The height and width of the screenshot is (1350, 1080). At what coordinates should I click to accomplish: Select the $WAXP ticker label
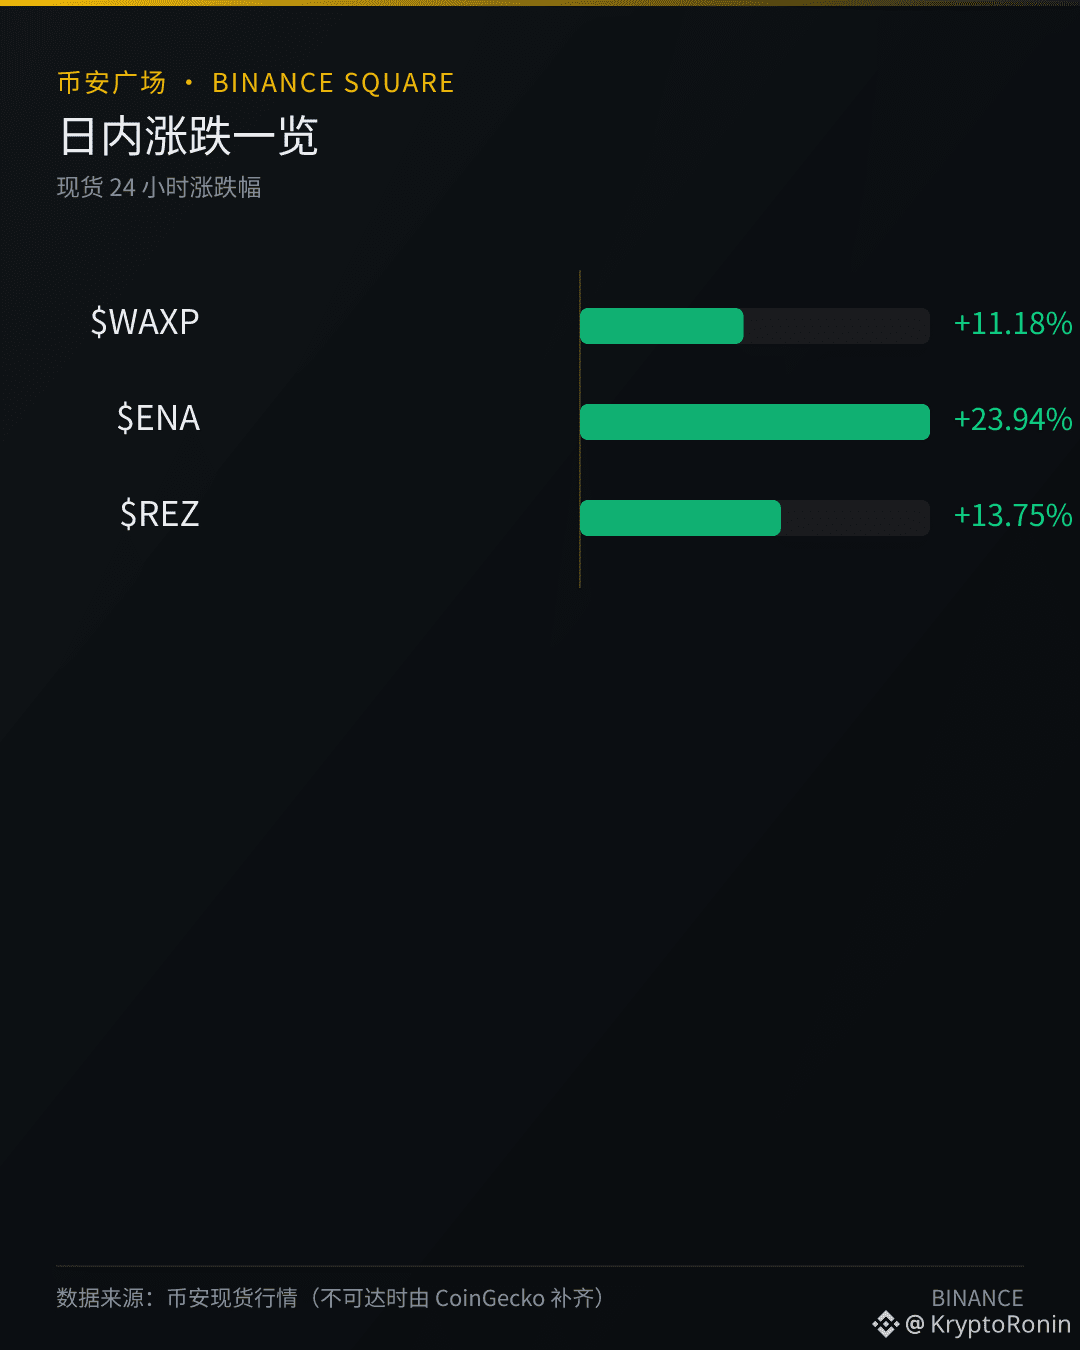tap(145, 322)
